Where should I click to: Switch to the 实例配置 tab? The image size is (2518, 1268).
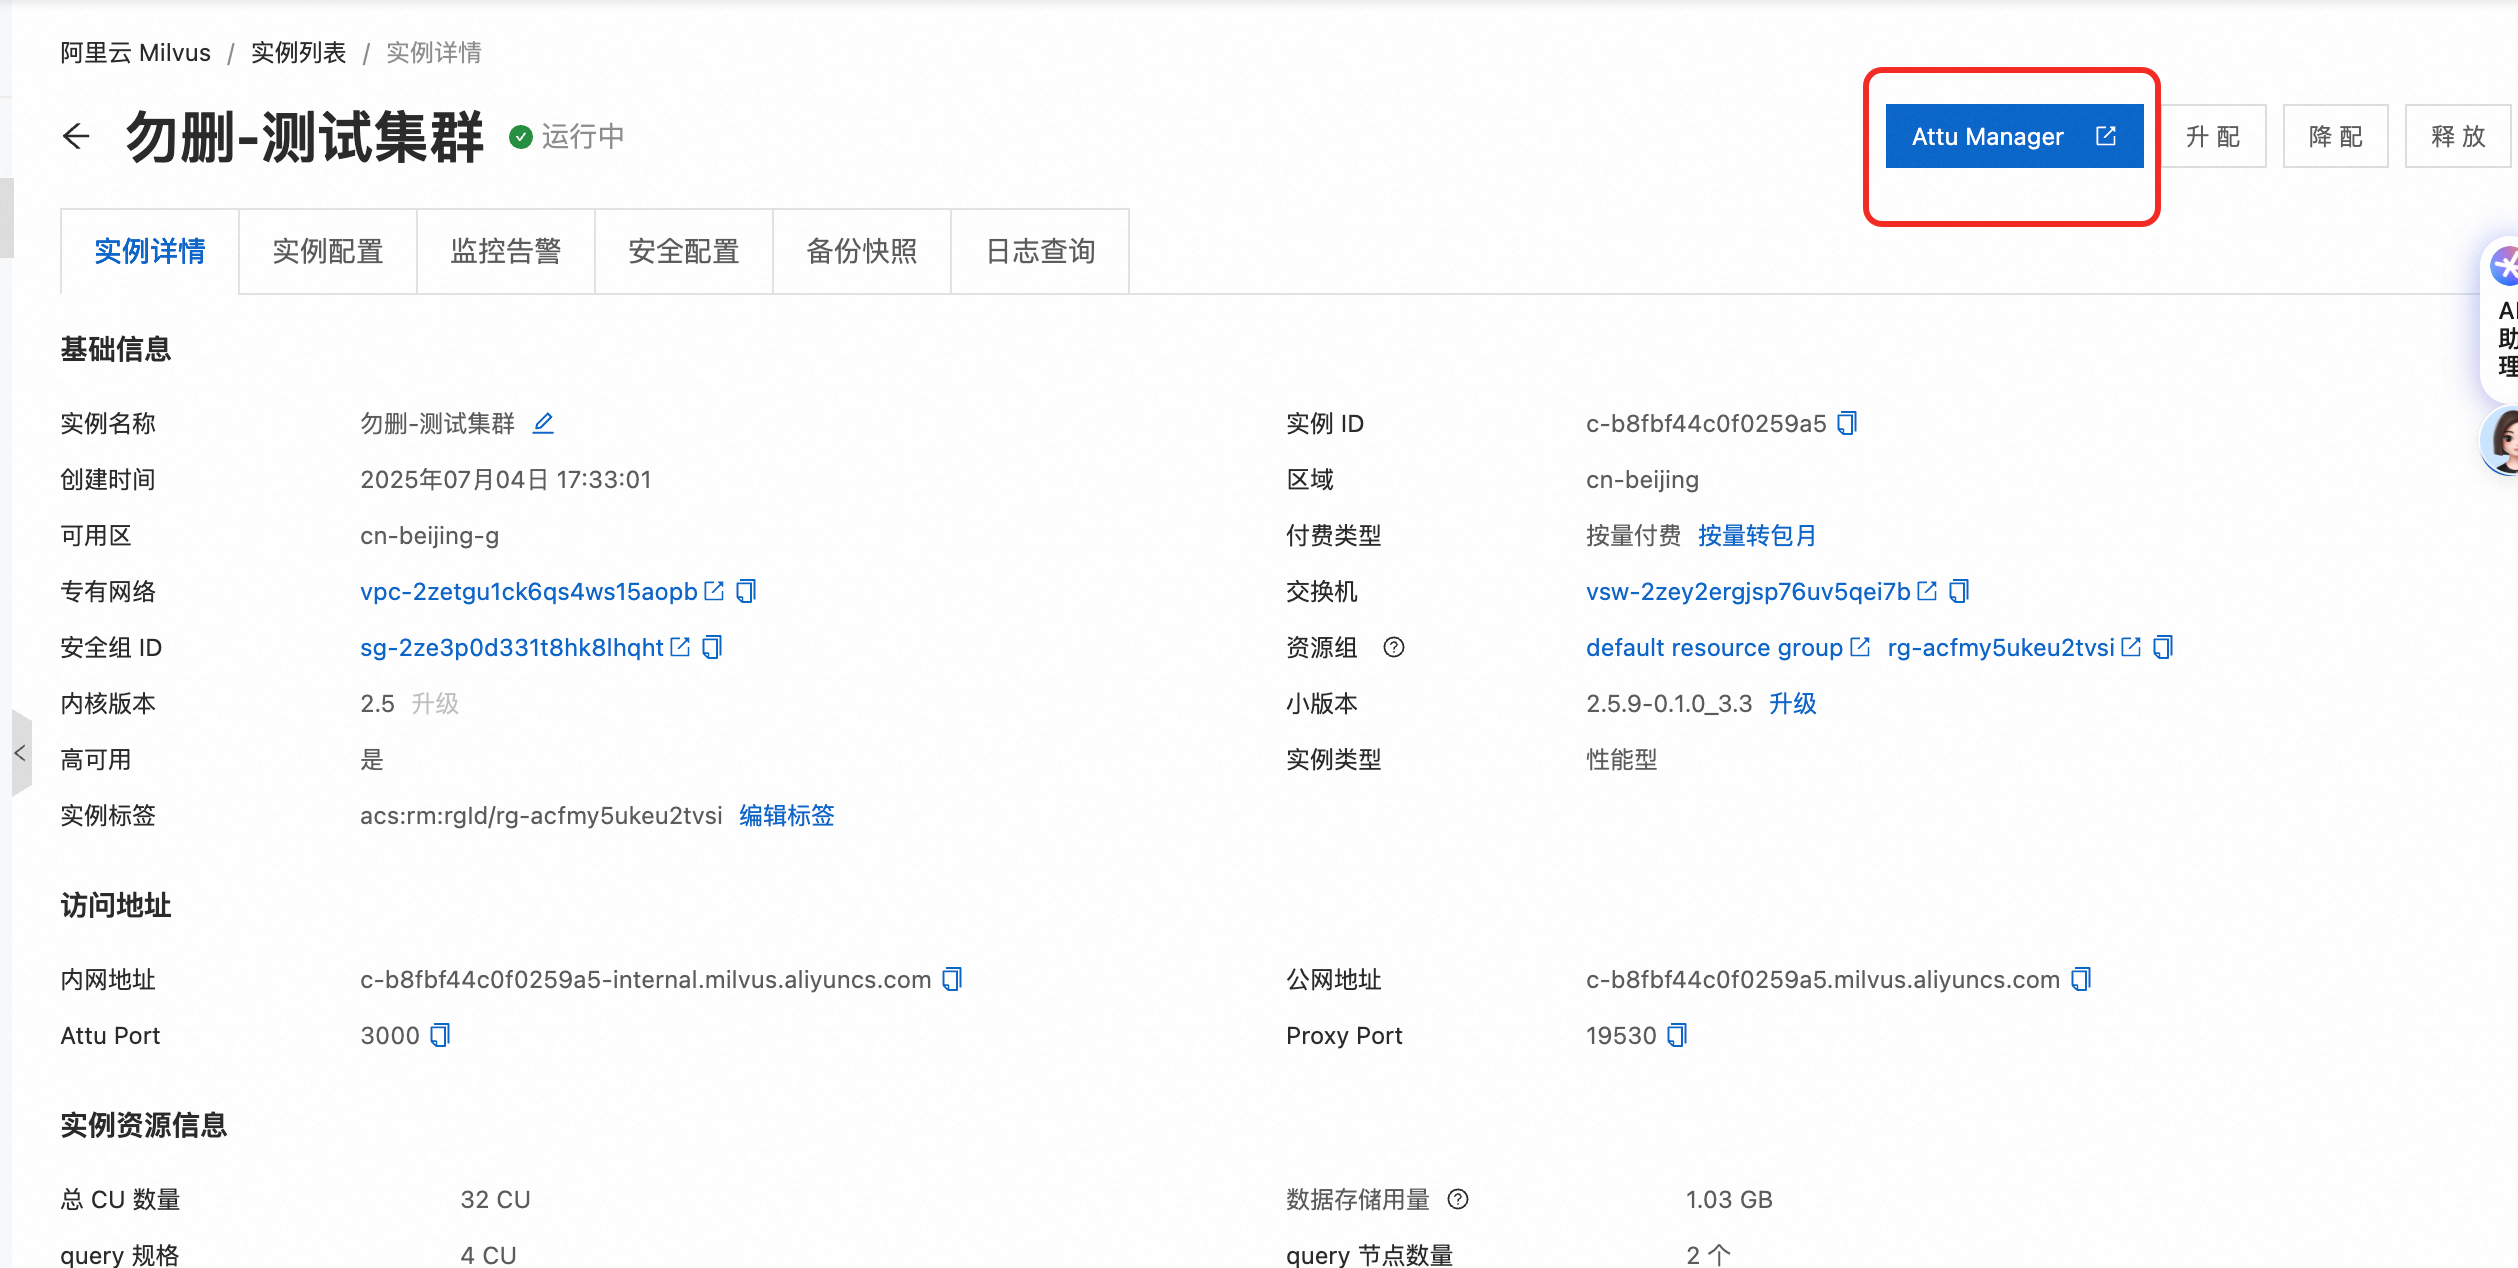click(328, 251)
